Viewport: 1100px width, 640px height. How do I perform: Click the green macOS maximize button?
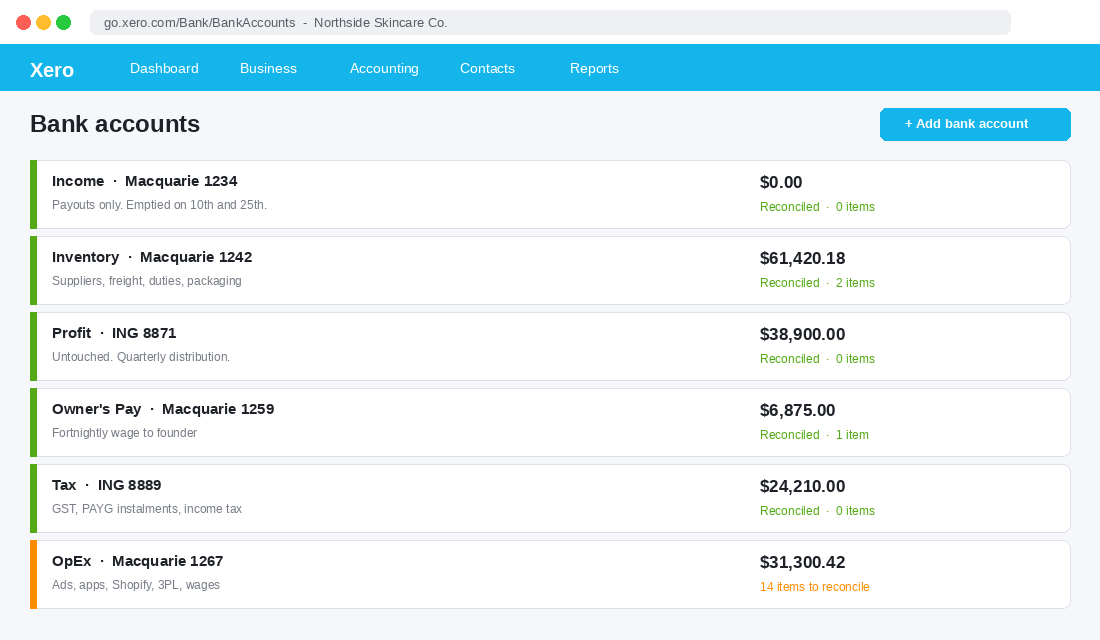click(63, 22)
